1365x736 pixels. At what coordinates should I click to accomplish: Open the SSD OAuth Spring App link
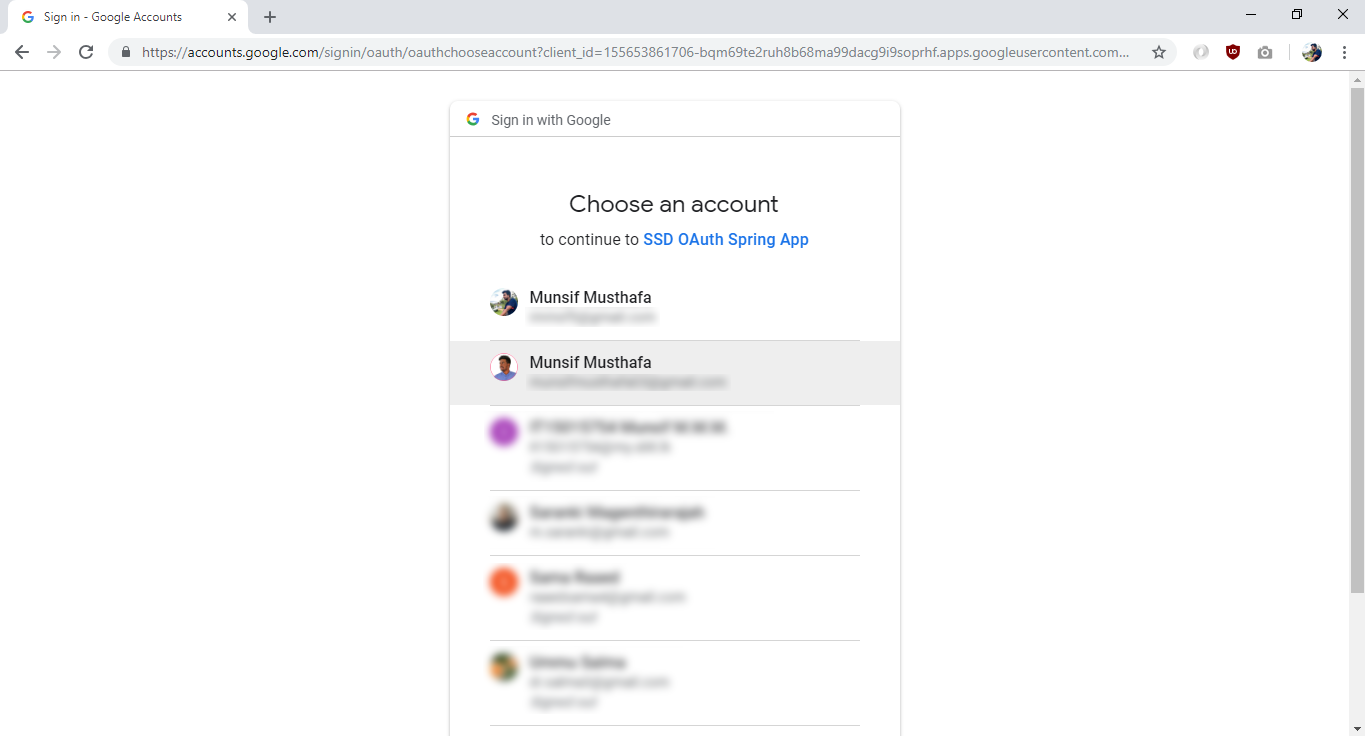(x=726, y=239)
